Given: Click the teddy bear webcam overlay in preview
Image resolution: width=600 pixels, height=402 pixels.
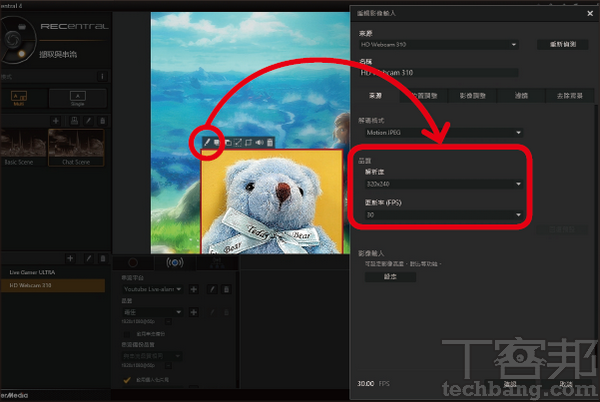Looking at the screenshot, I should pyautogui.click(x=272, y=201).
